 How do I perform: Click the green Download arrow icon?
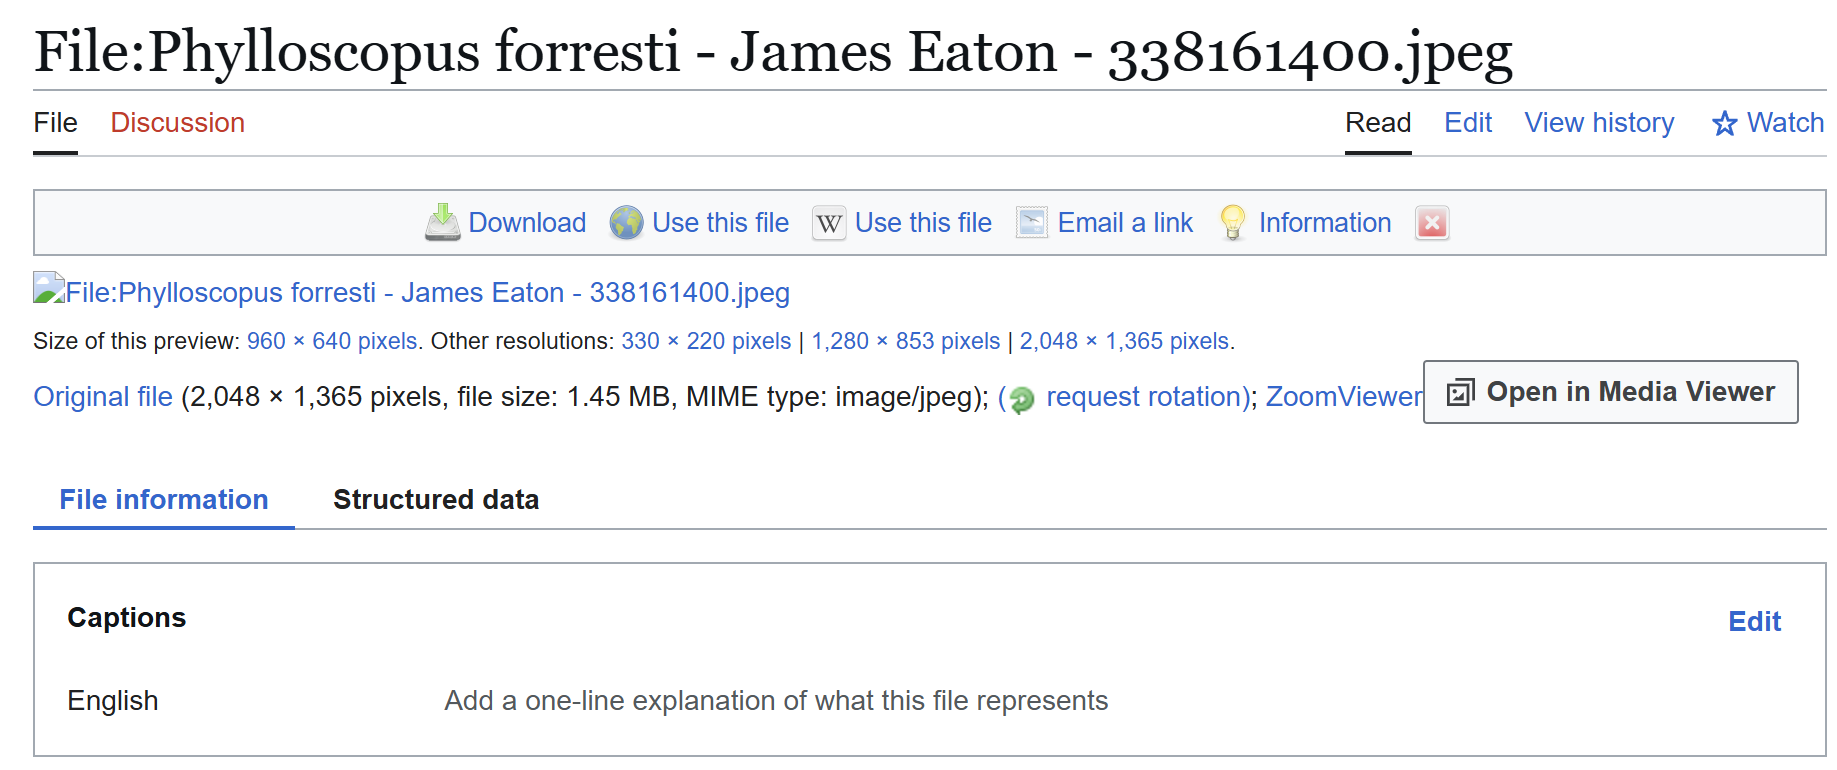(442, 222)
